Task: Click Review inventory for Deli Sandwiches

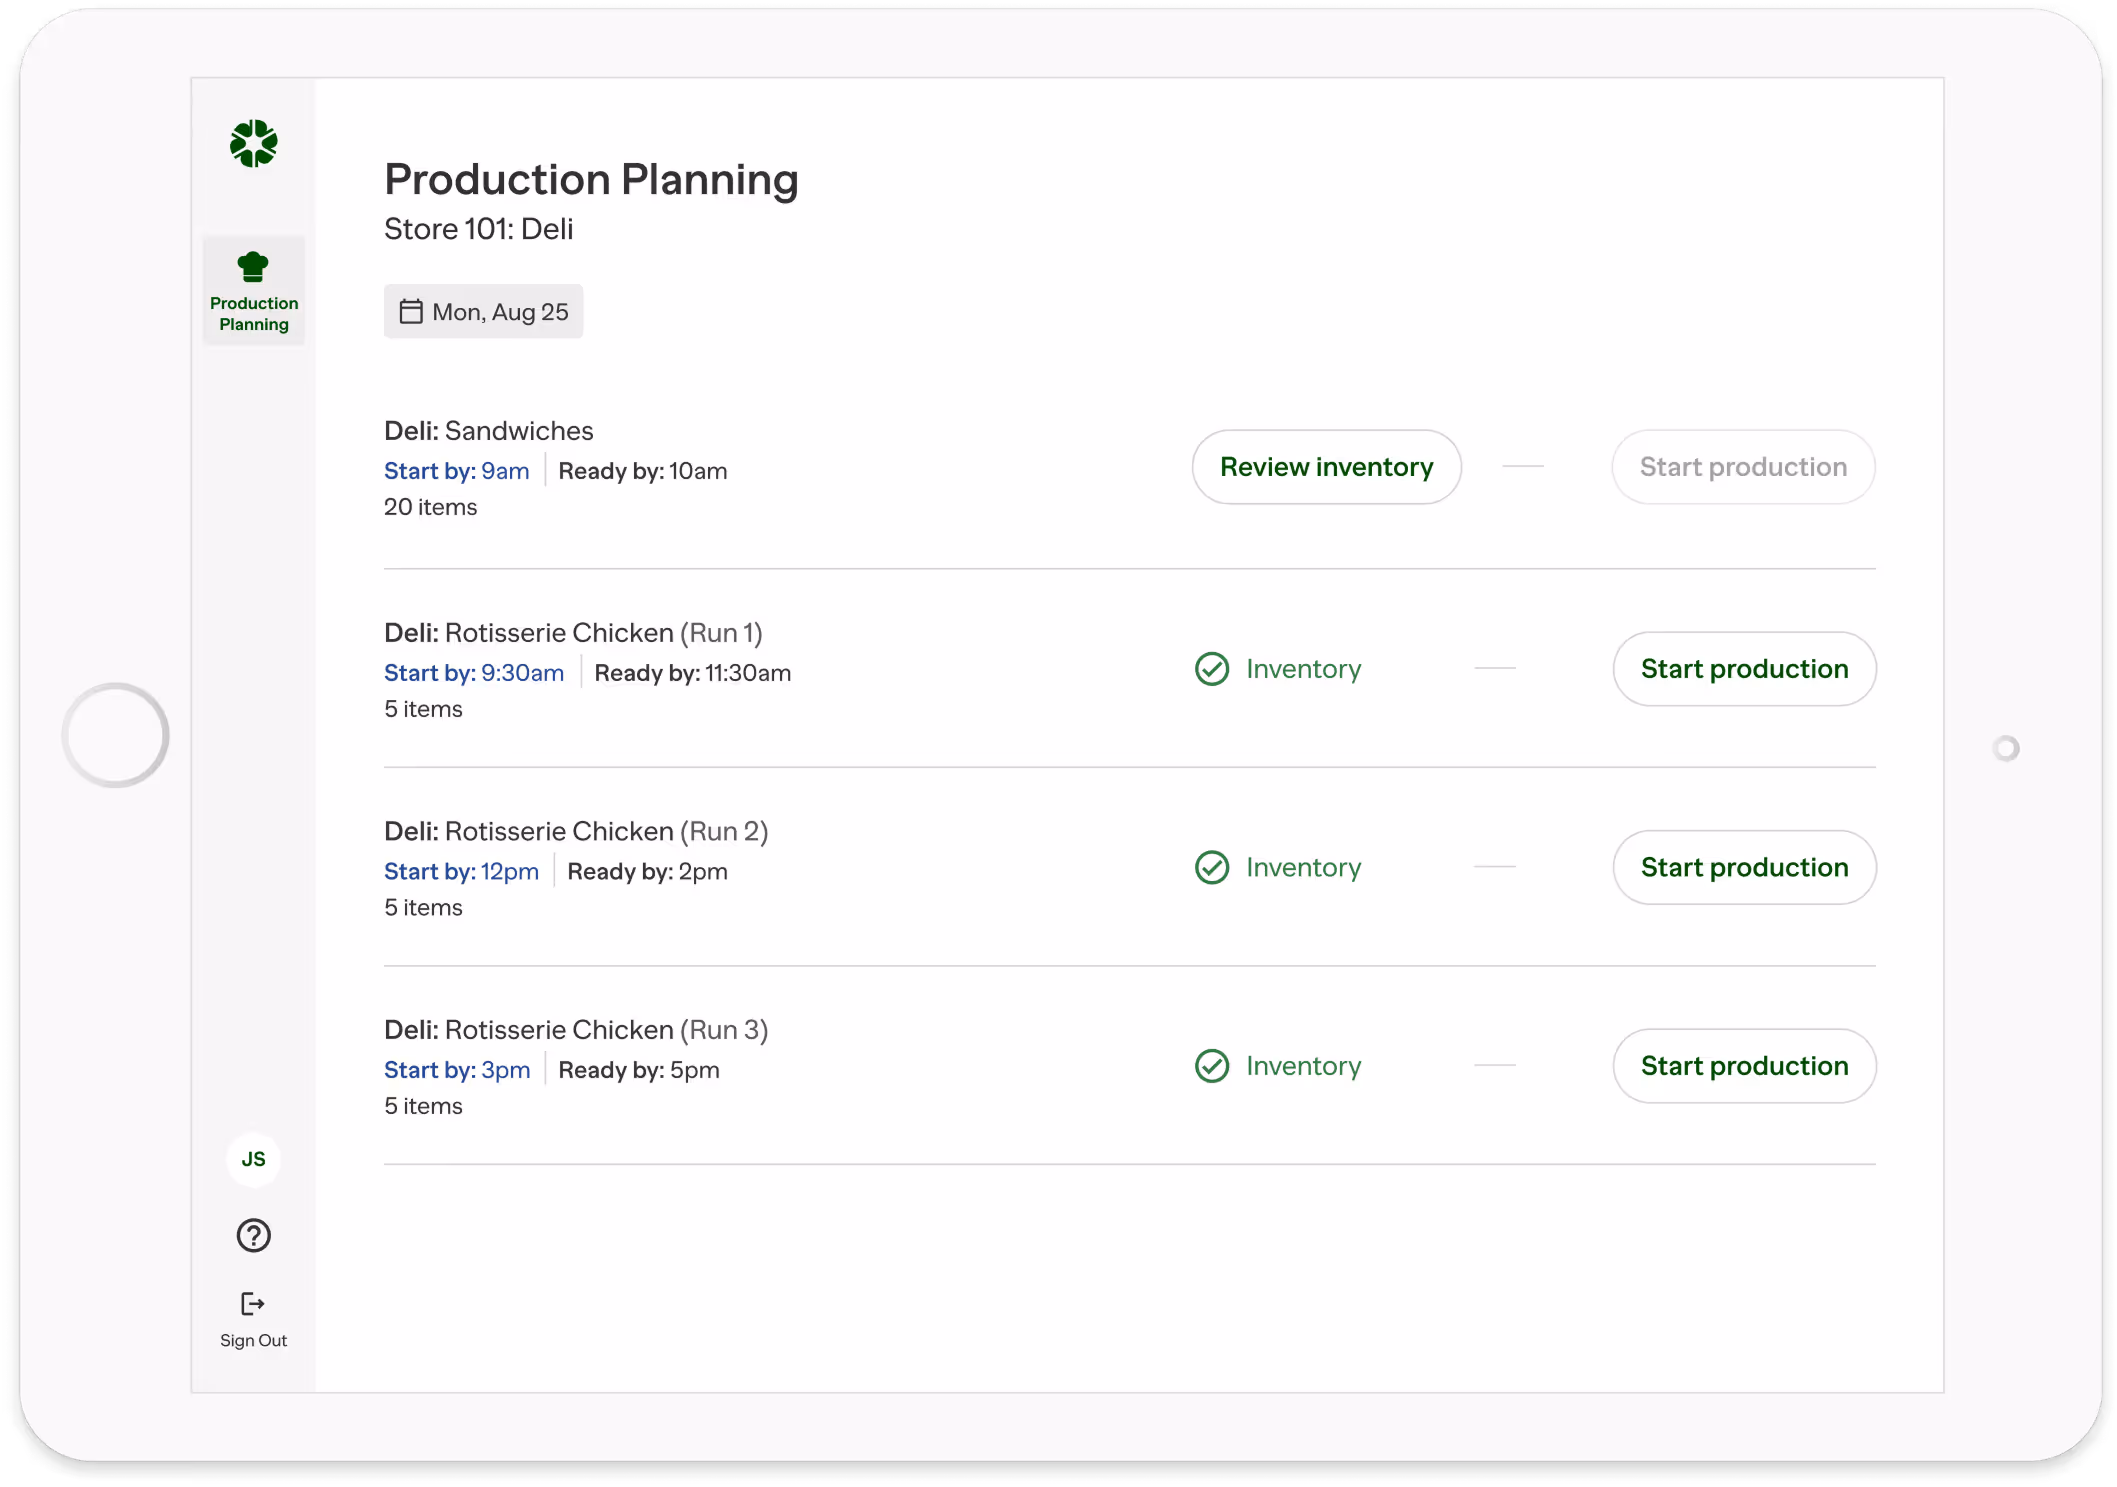Action: (x=1327, y=466)
